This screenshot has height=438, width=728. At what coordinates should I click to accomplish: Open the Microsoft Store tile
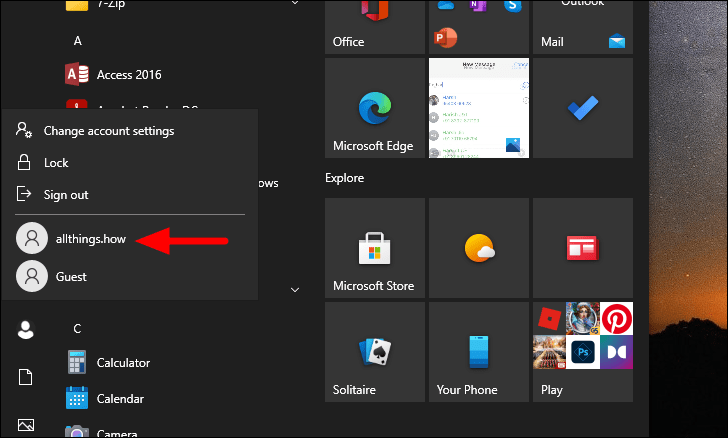375,248
